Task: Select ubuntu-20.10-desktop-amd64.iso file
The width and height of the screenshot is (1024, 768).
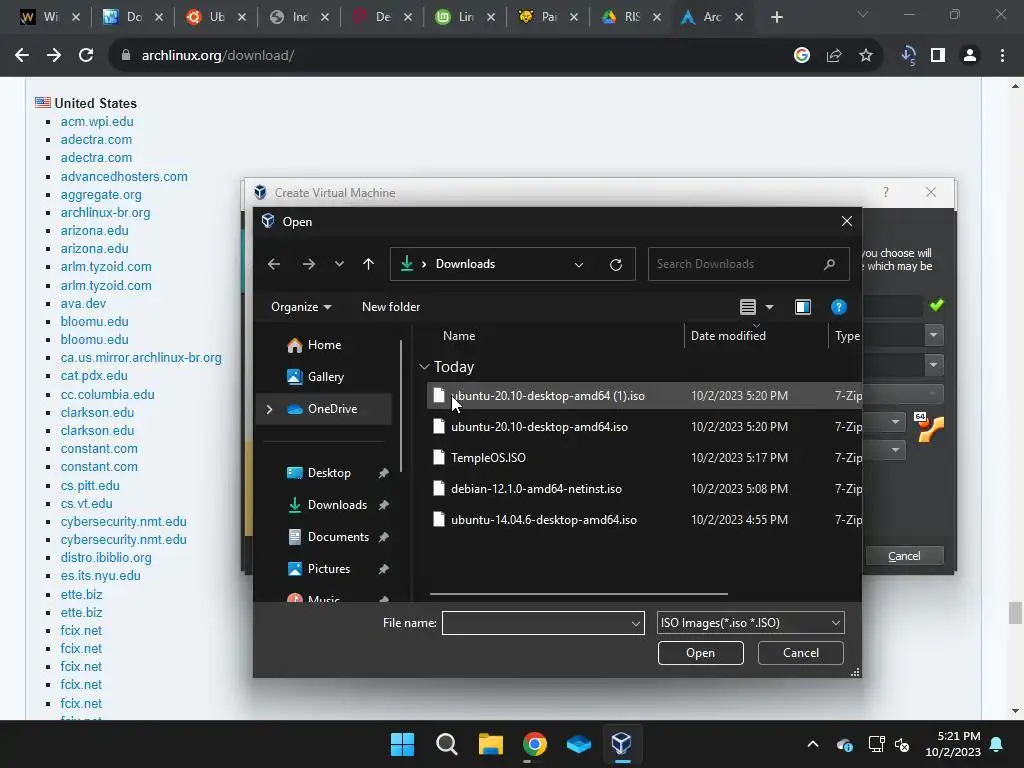Action: [x=539, y=427]
